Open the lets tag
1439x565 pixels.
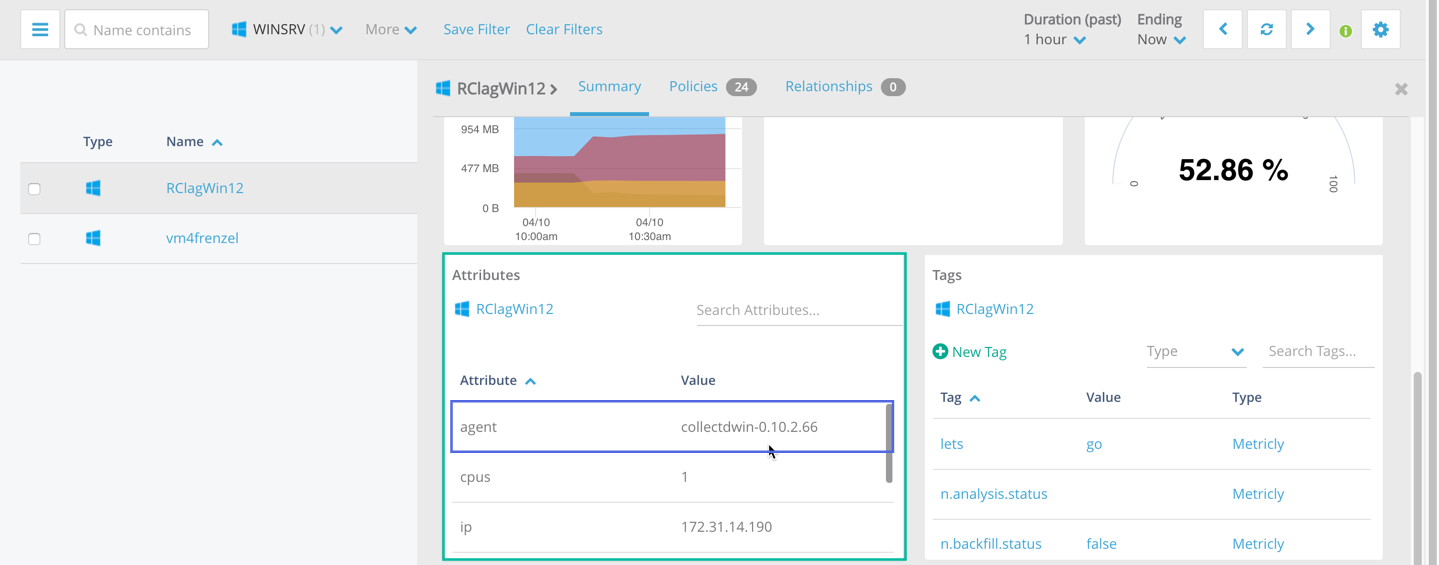tap(952, 444)
